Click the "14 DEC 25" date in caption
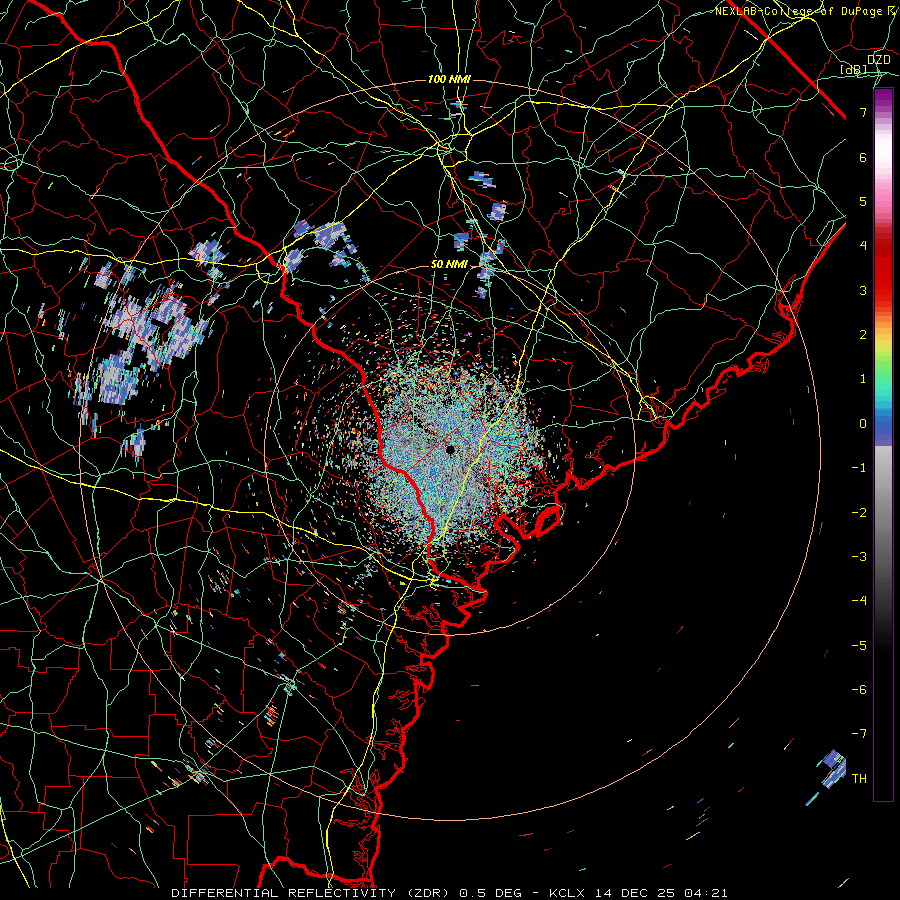 634,893
